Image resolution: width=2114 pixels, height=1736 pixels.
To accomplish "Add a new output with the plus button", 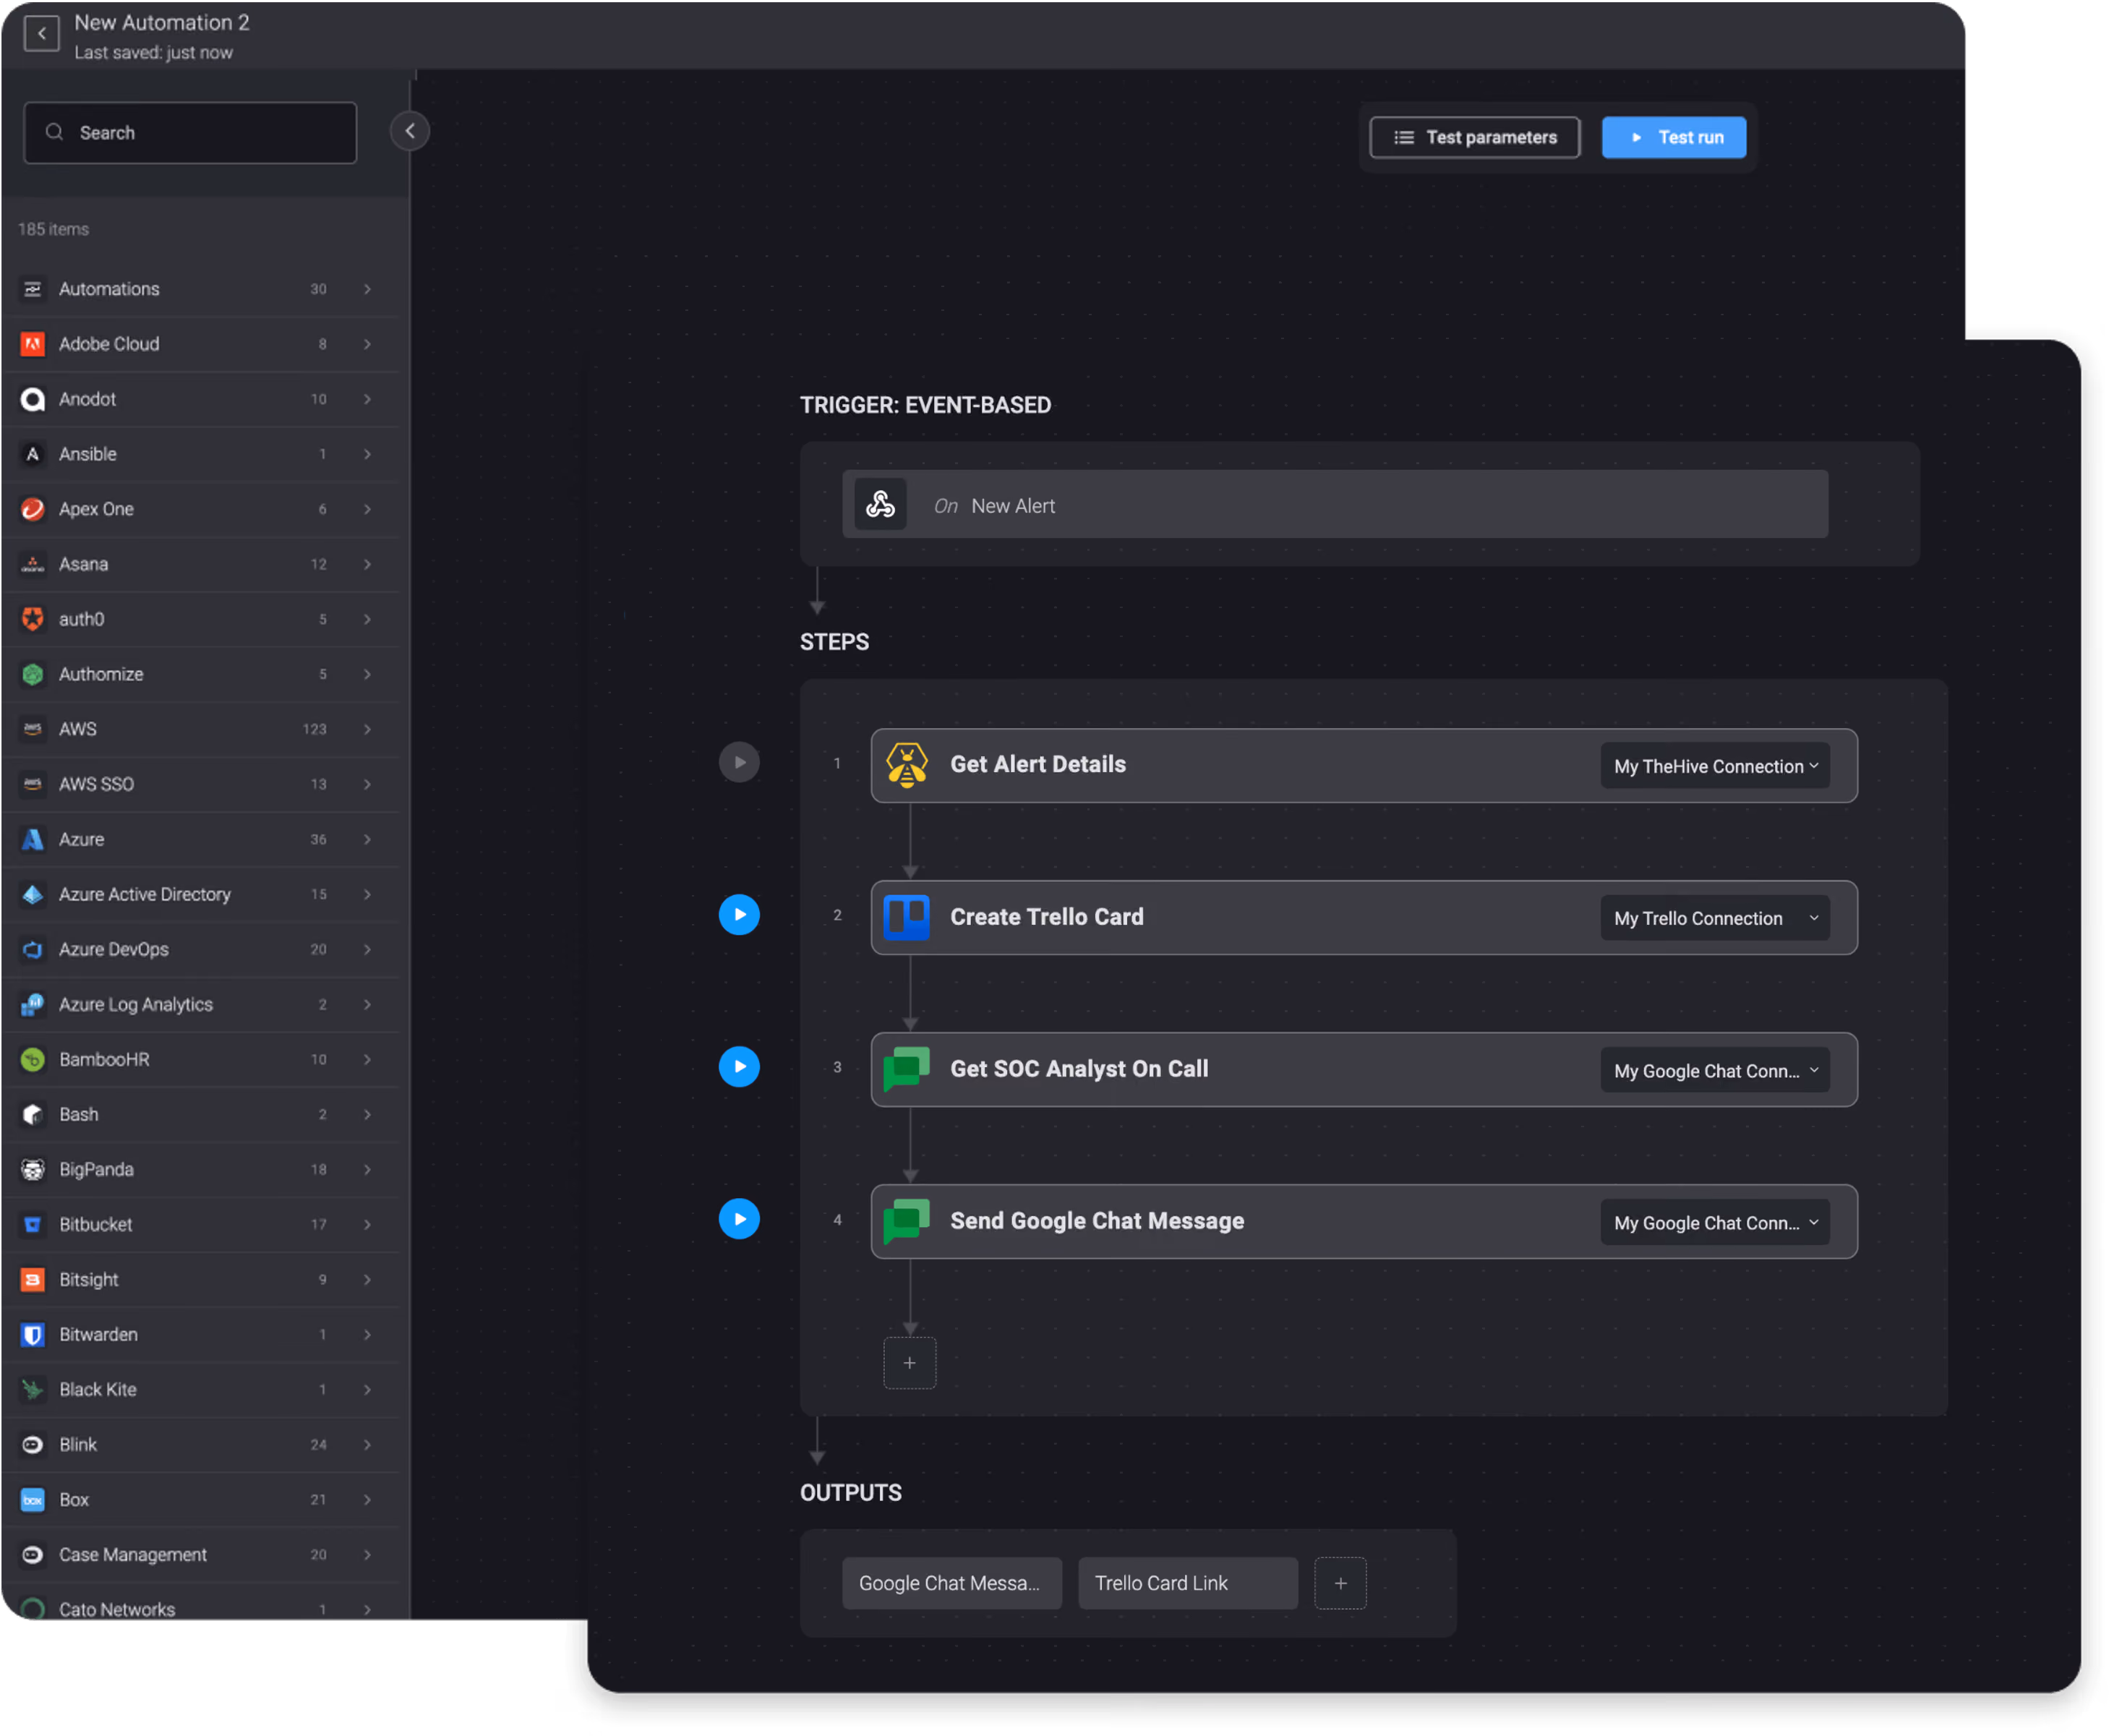I will point(1341,1583).
